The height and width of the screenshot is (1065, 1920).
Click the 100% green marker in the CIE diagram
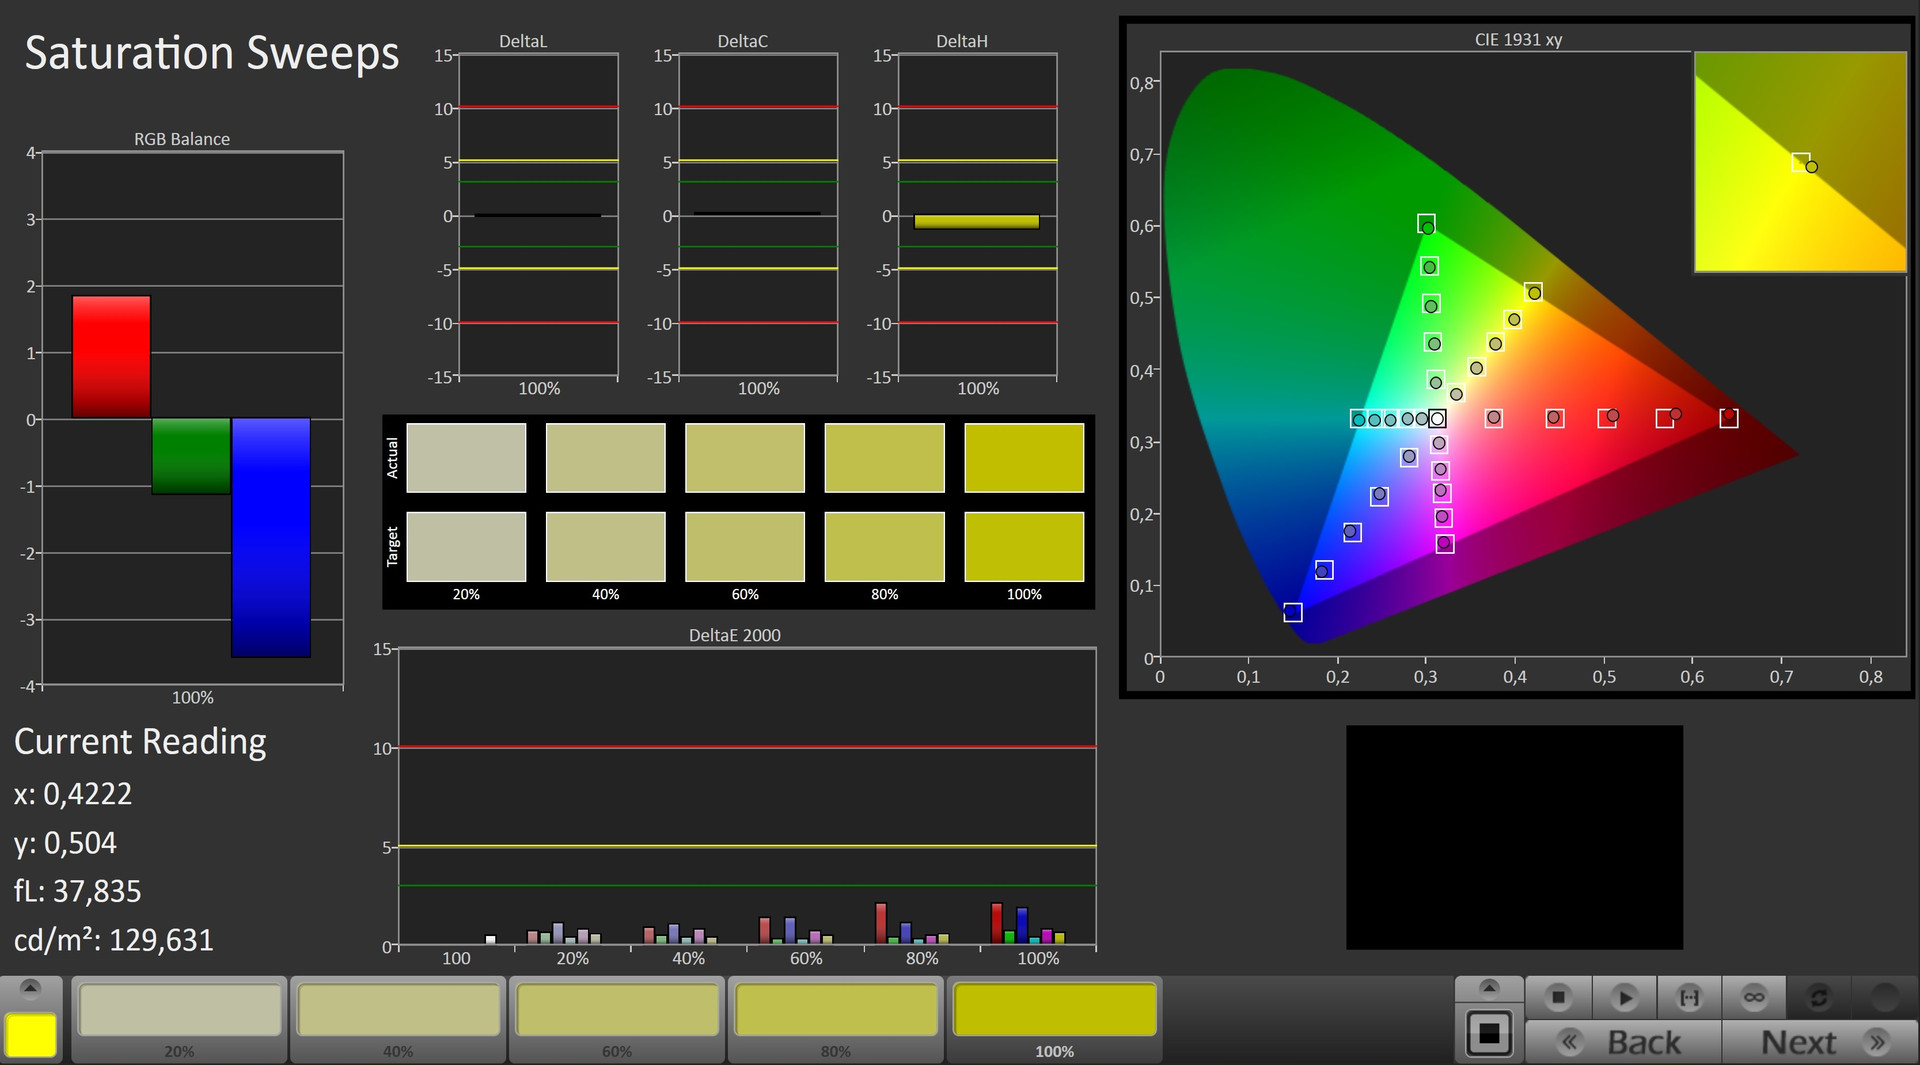click(x=1427, y=224)
